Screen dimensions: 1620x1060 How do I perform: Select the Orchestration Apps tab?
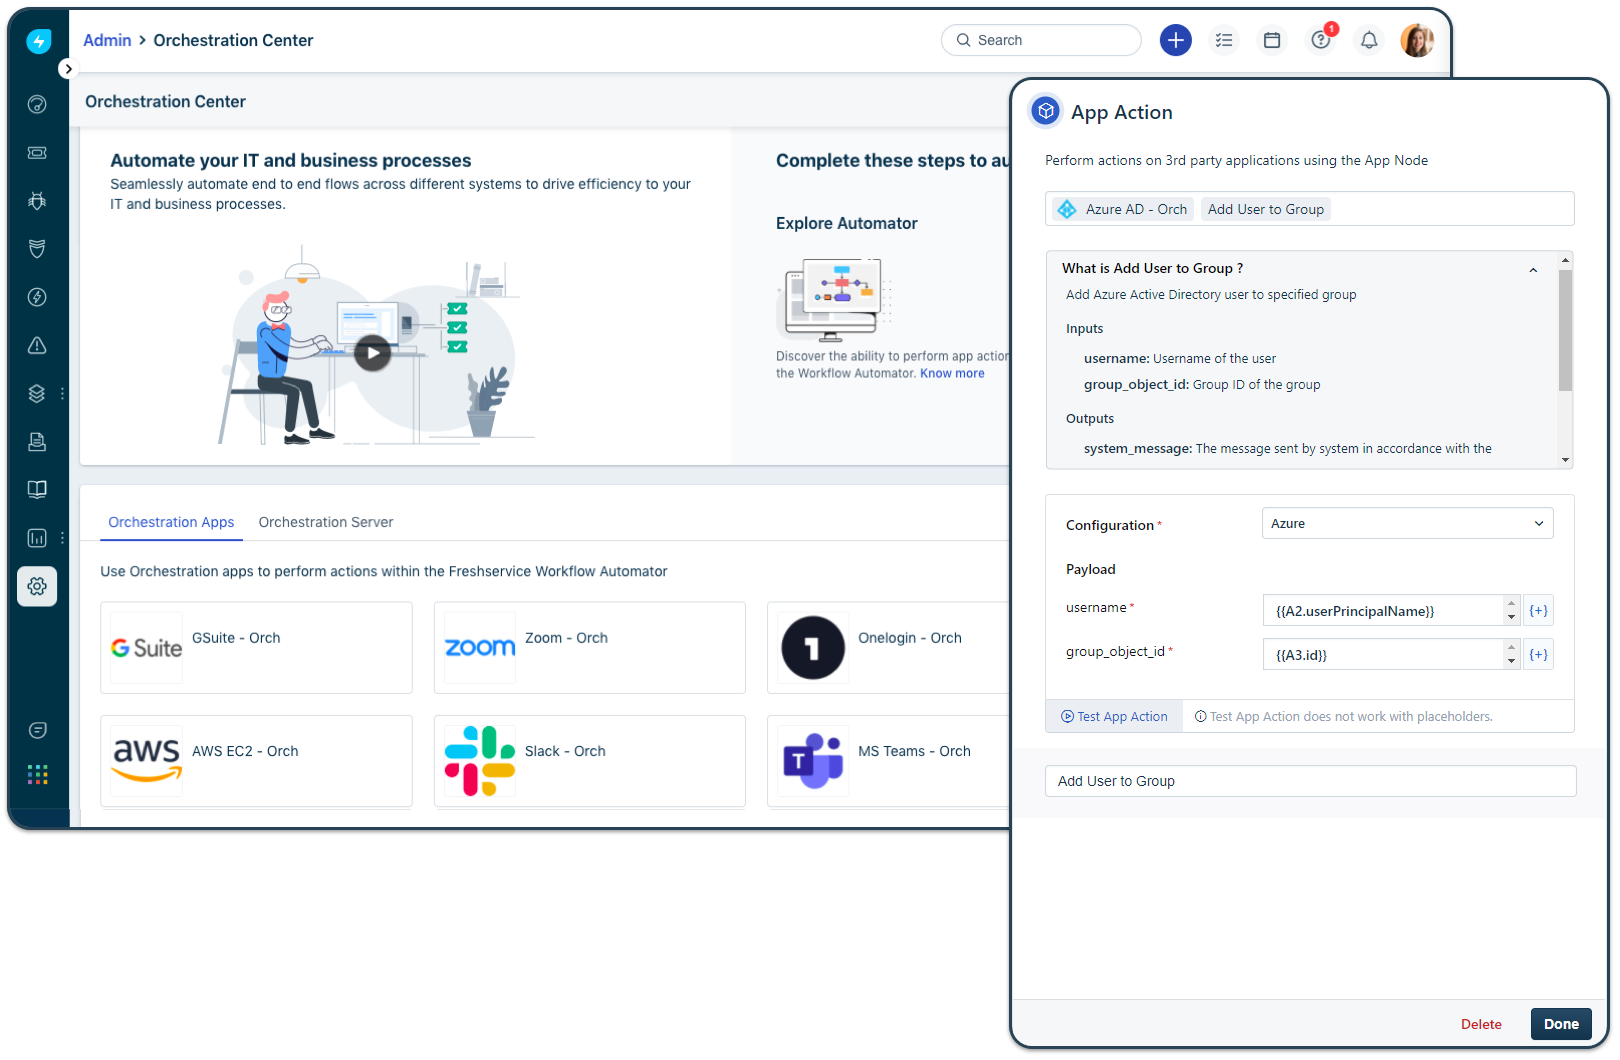[x=171, y=522]
